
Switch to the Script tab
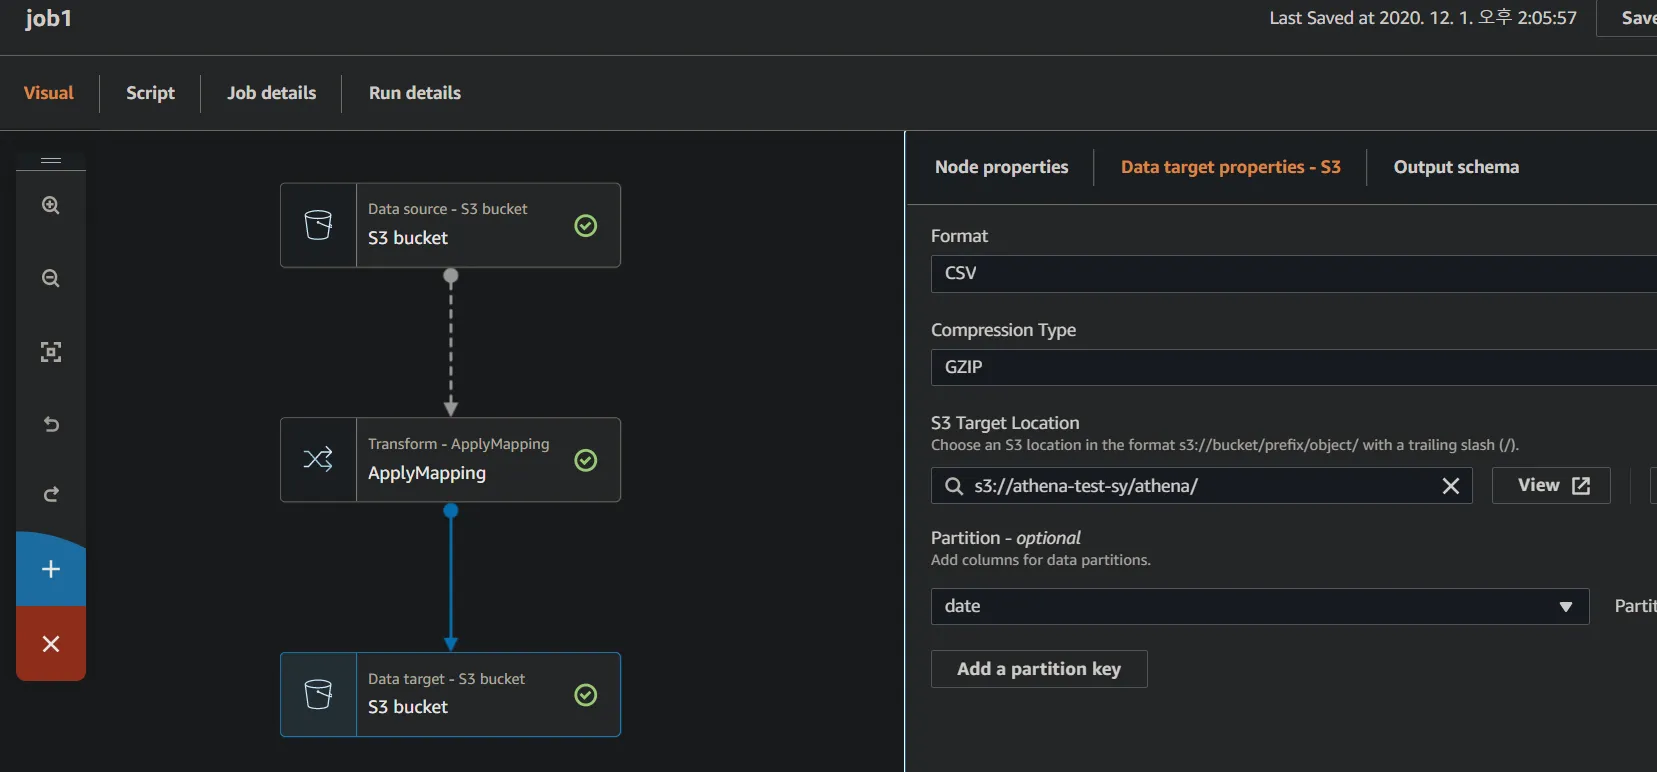click(150, 93)
